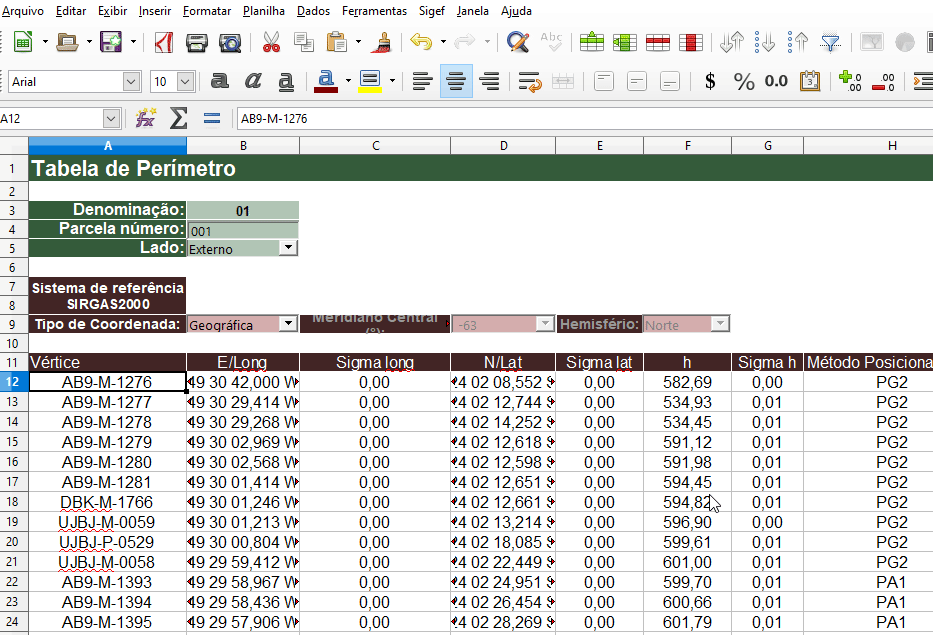Expand the Name Box A12 dropdown
The width and height of the screenshot is (933, 635).
coord(111,118)
